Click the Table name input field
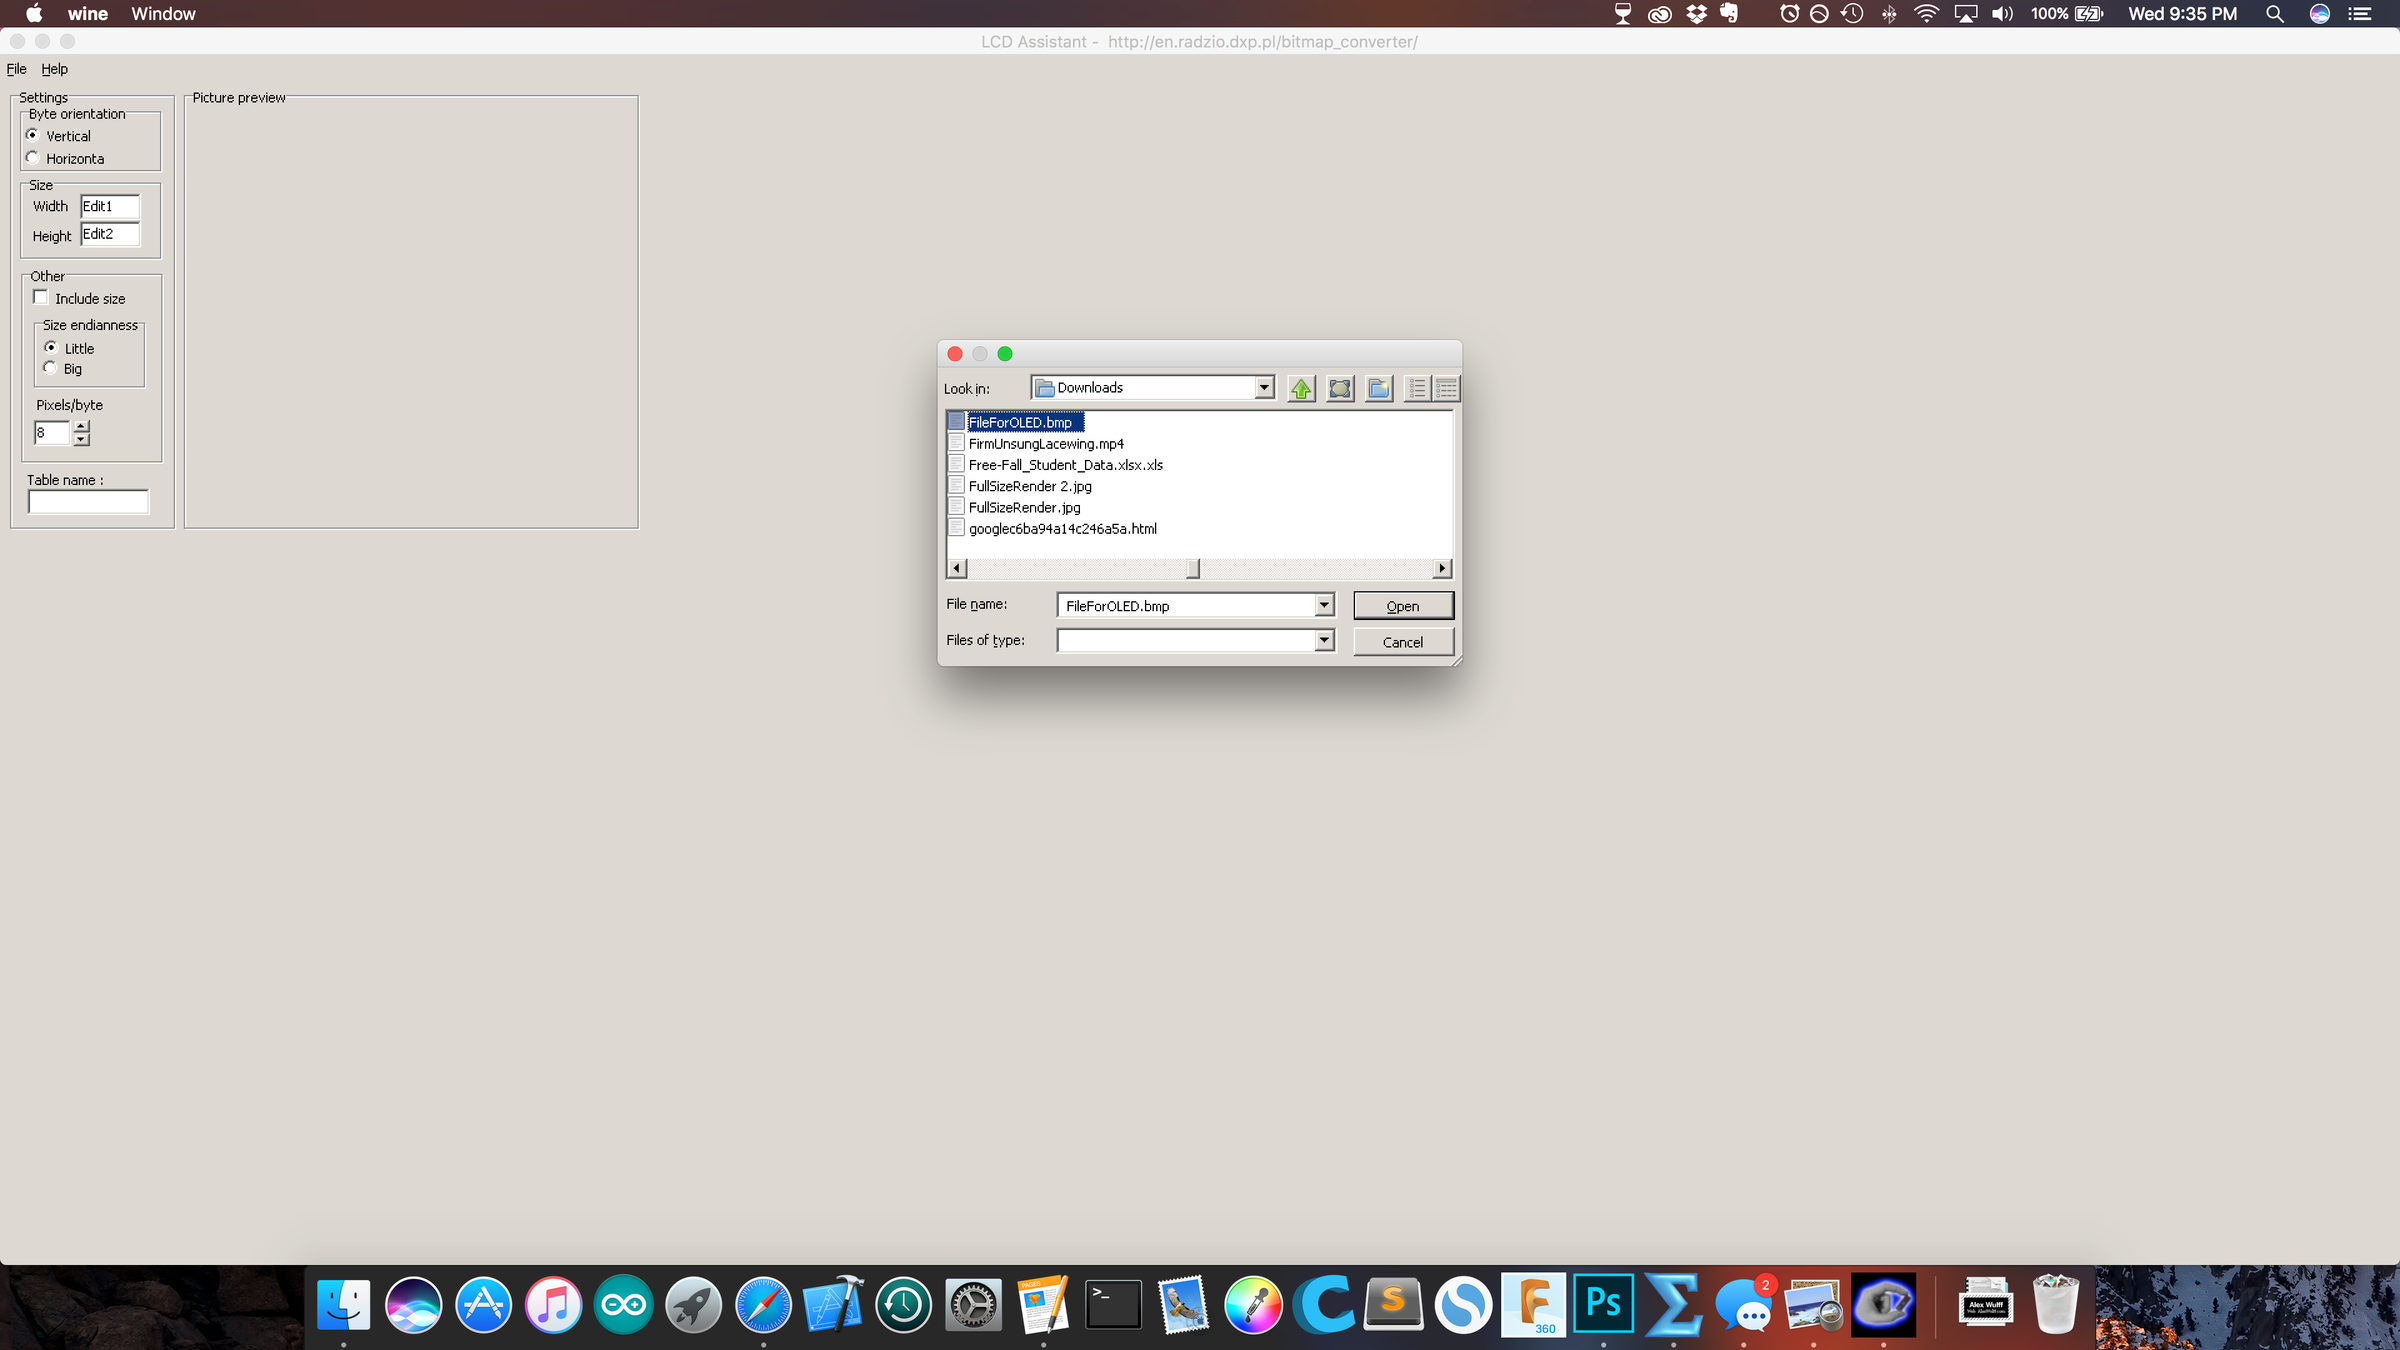Viewport: 2400px width, 1350px height. 88,502
